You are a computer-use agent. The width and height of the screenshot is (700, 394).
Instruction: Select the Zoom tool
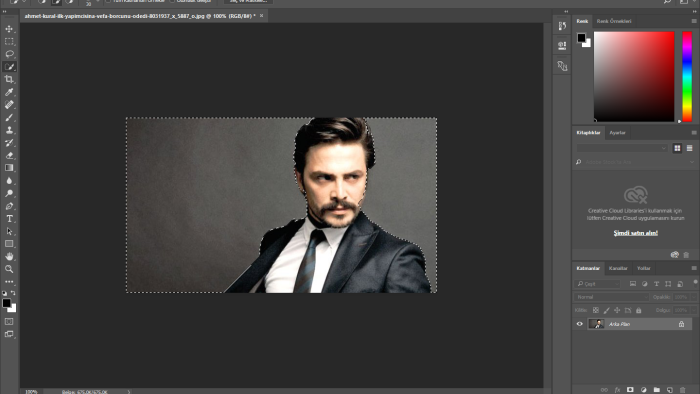point(9,269)
